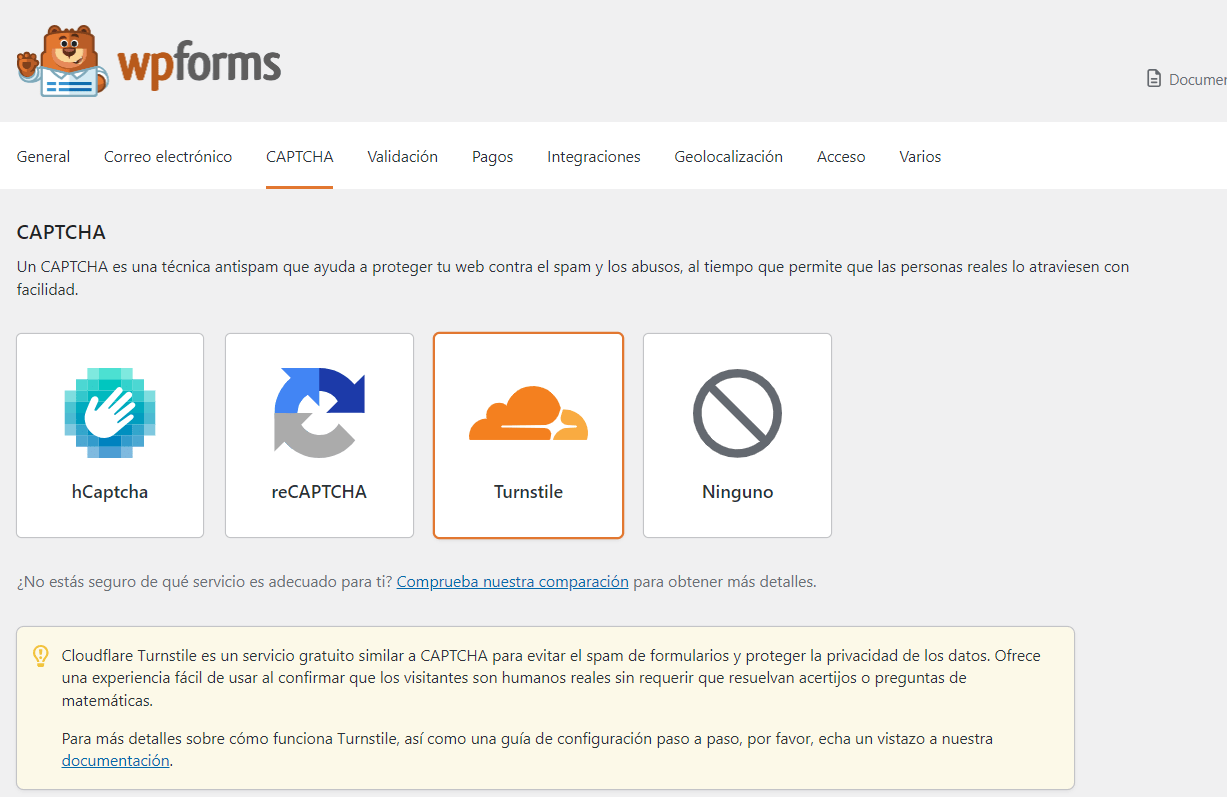Select the Cloudflare Turnstile cloud icon

(528, 412)
